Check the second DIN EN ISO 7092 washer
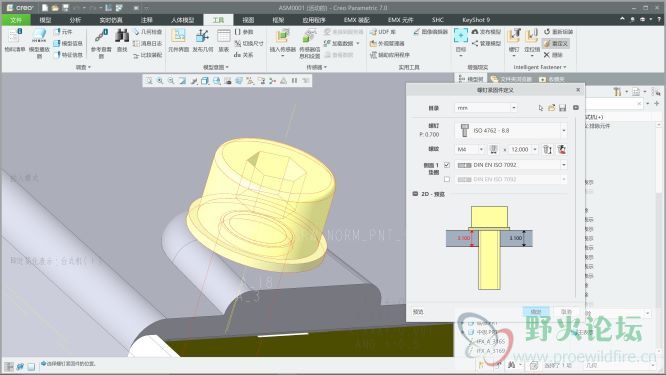The width and height of the screenshot is (666, 375). [x=447, y=179]
